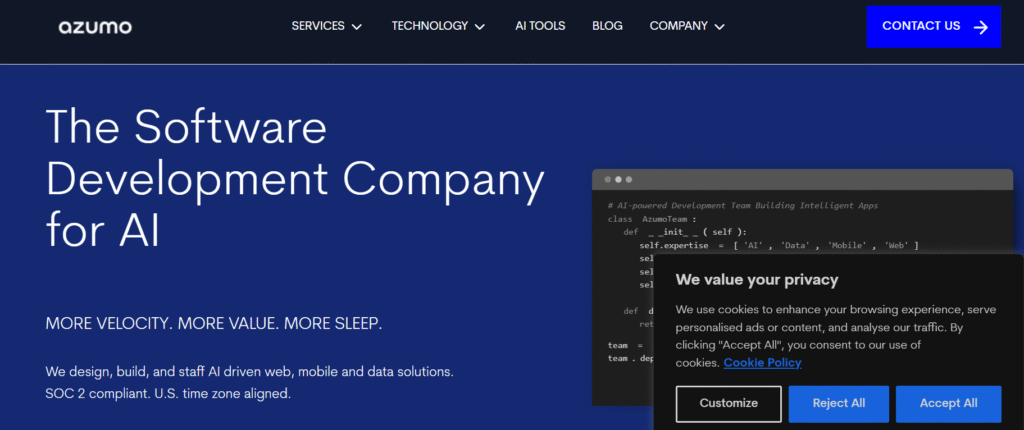Screen dimensions: 1024x430
Task: Click the arrow icon in CONTACT US
Action: pyautogui.click(x=980, y=27)
